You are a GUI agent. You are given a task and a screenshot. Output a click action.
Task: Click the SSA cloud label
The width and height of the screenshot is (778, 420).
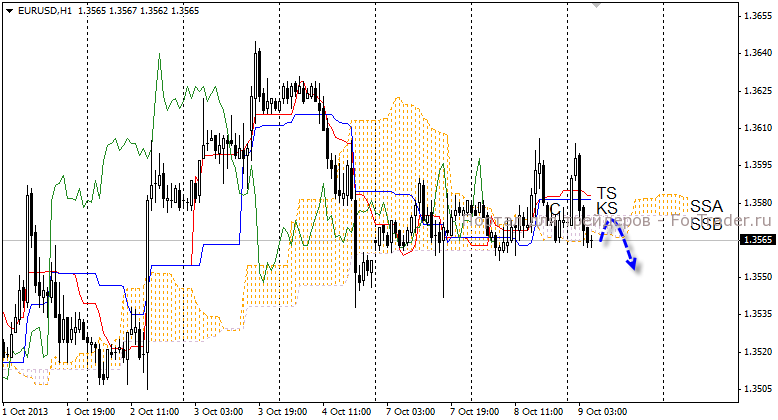pyautogui.click(x=706, y=207)
